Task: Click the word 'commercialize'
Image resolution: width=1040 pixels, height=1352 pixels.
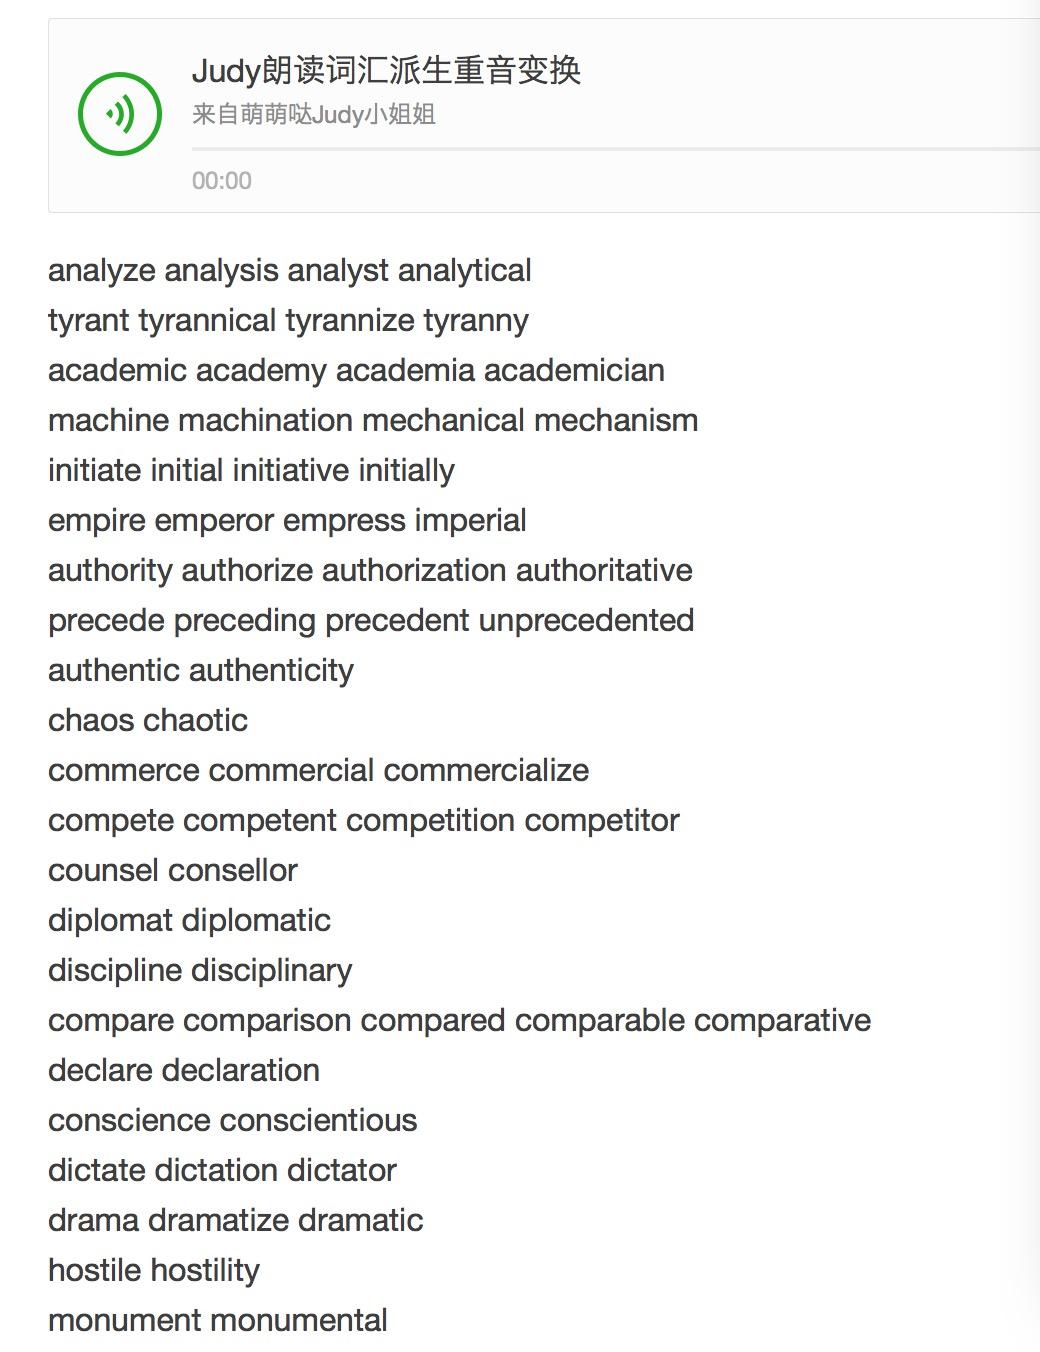Action: [x=486, y=771]
